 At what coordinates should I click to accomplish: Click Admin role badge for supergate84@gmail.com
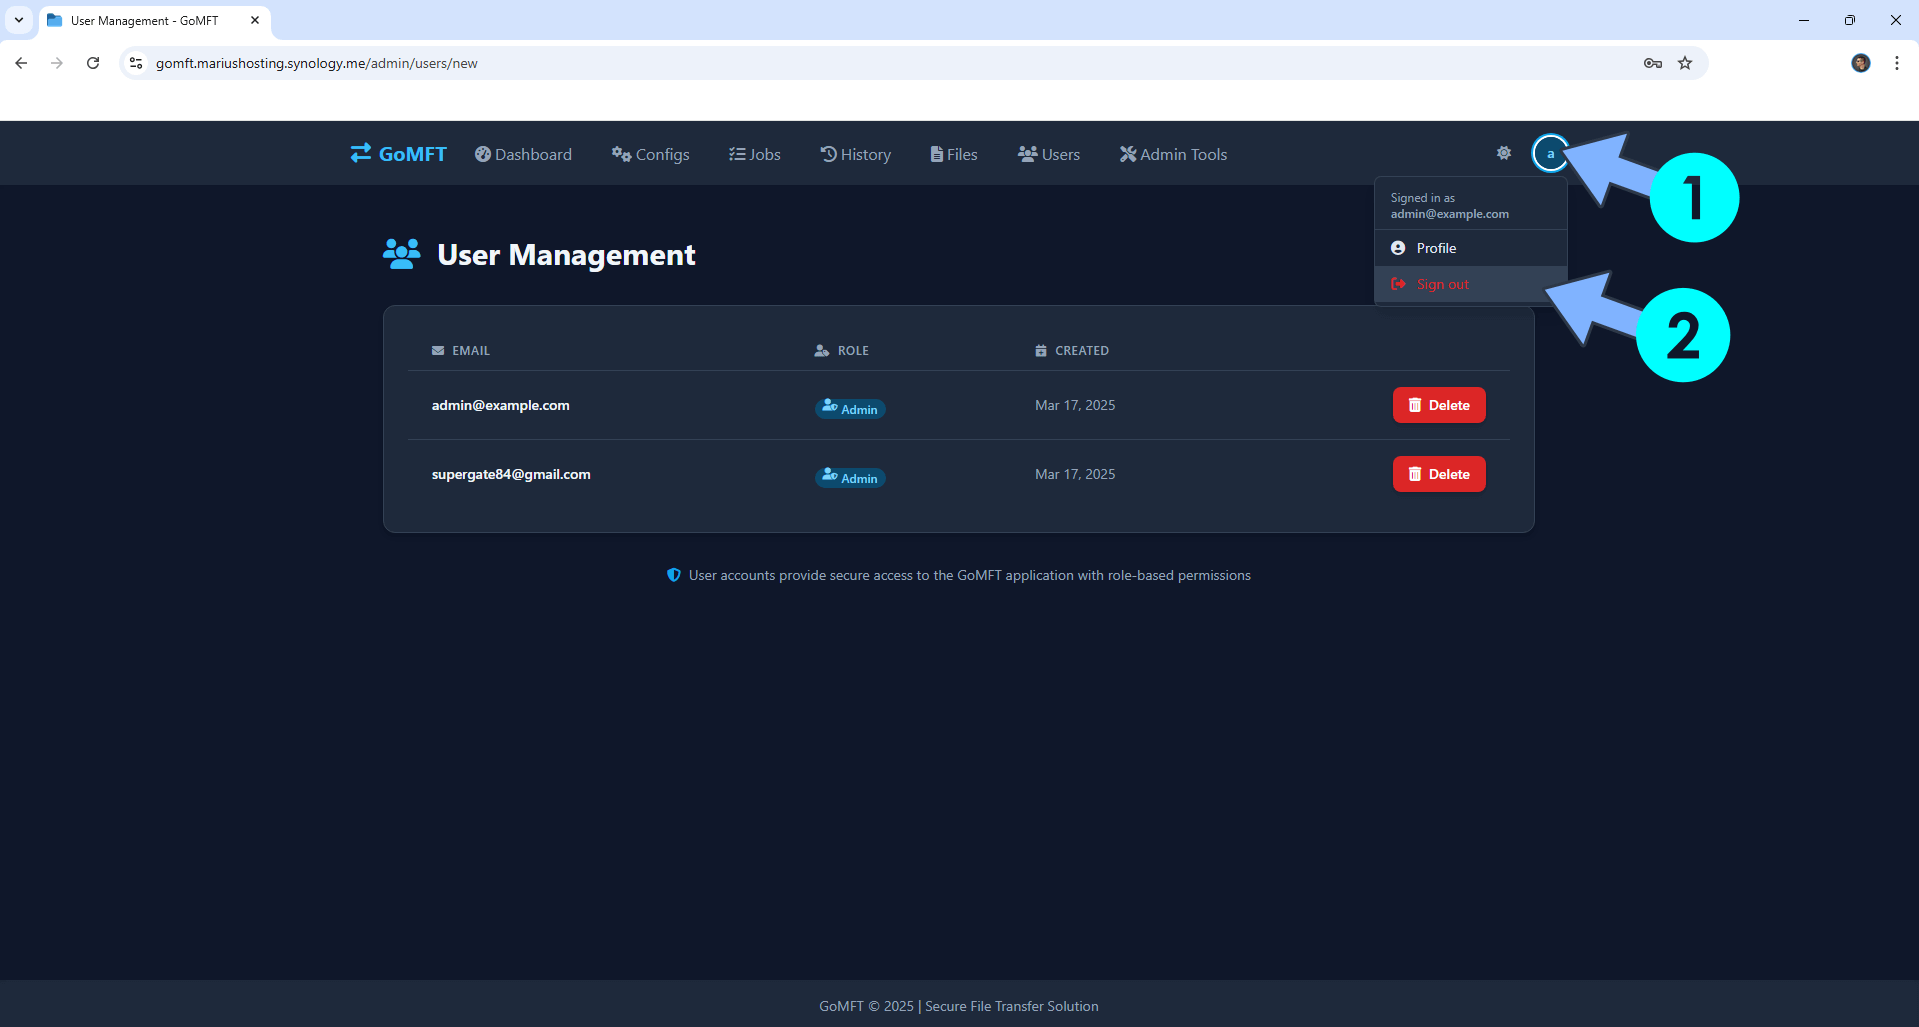tap(850, 477)
